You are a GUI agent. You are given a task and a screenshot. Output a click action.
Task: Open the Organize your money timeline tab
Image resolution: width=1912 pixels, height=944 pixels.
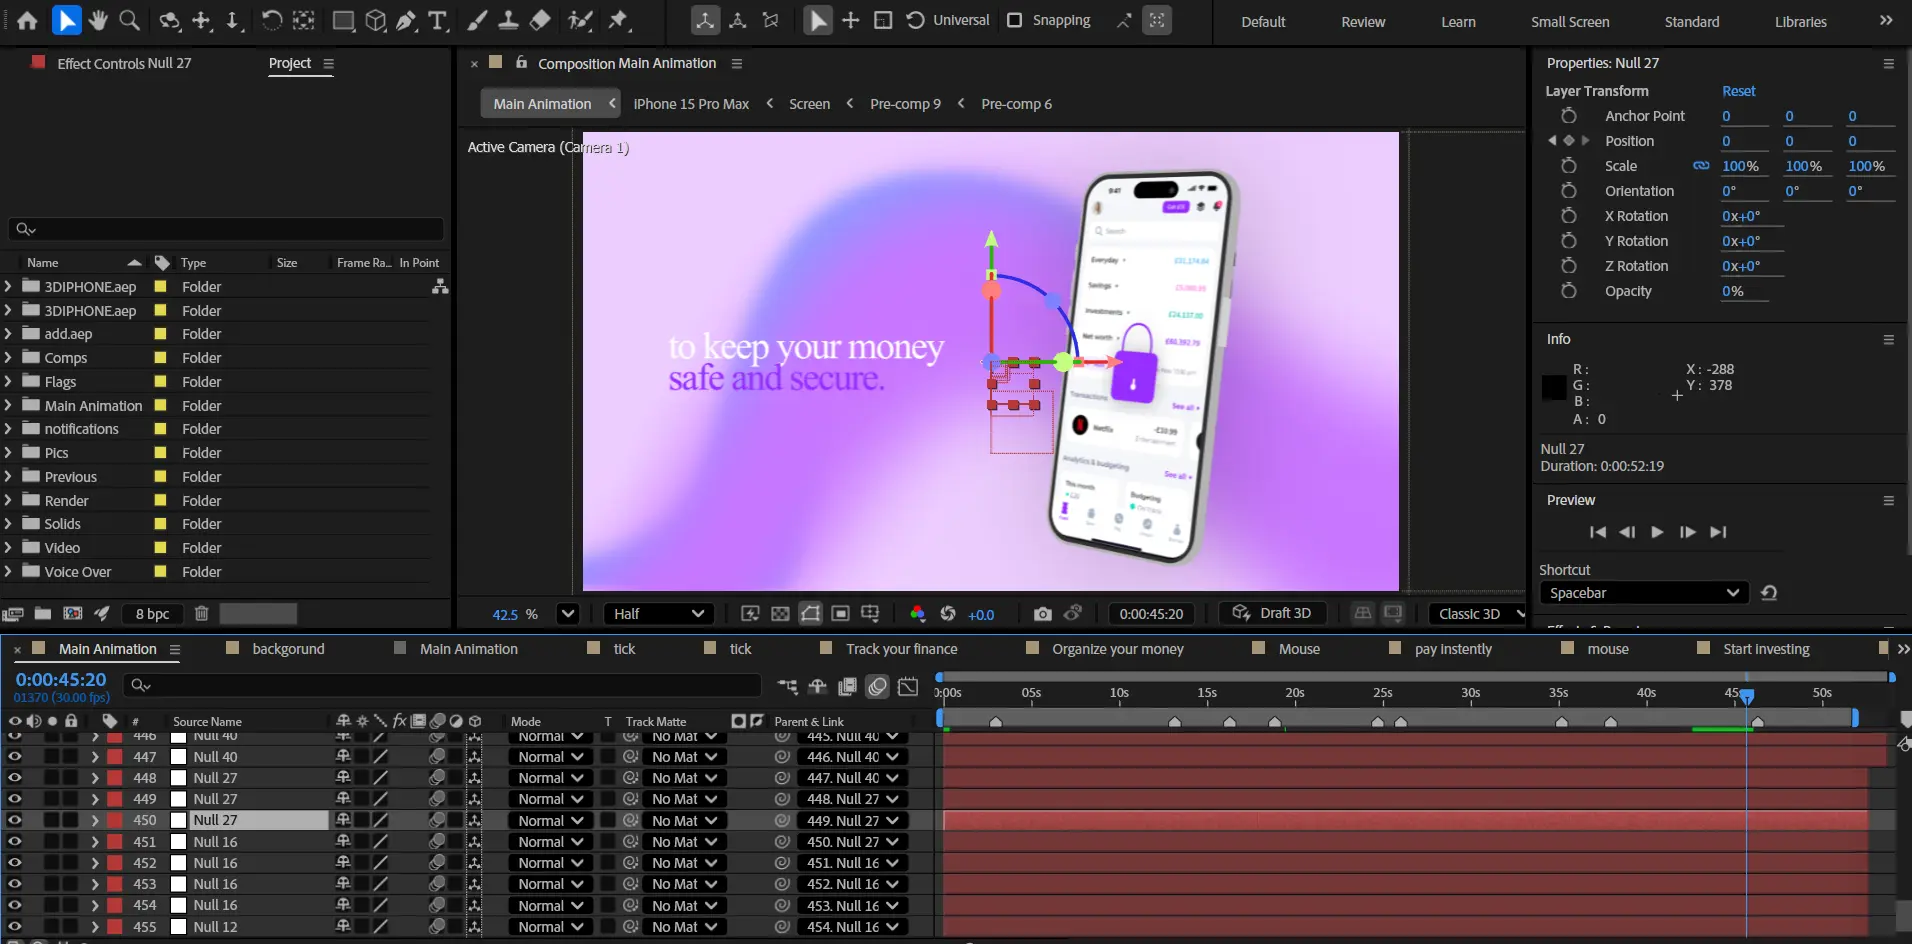pos(1117,649)
